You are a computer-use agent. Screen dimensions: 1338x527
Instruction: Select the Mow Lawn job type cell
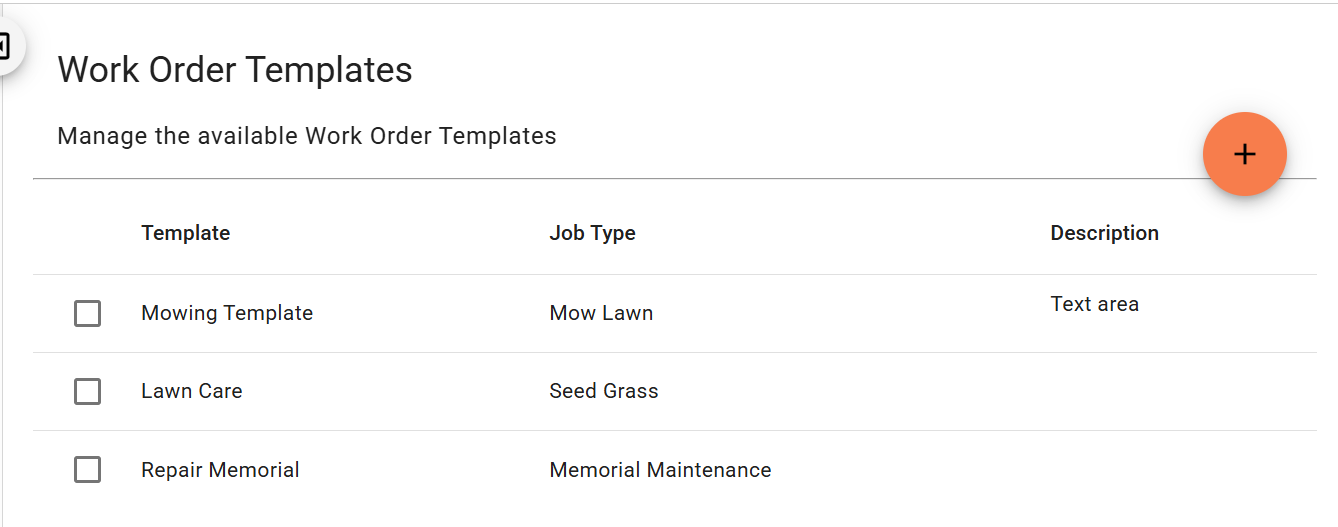(601, 313)
